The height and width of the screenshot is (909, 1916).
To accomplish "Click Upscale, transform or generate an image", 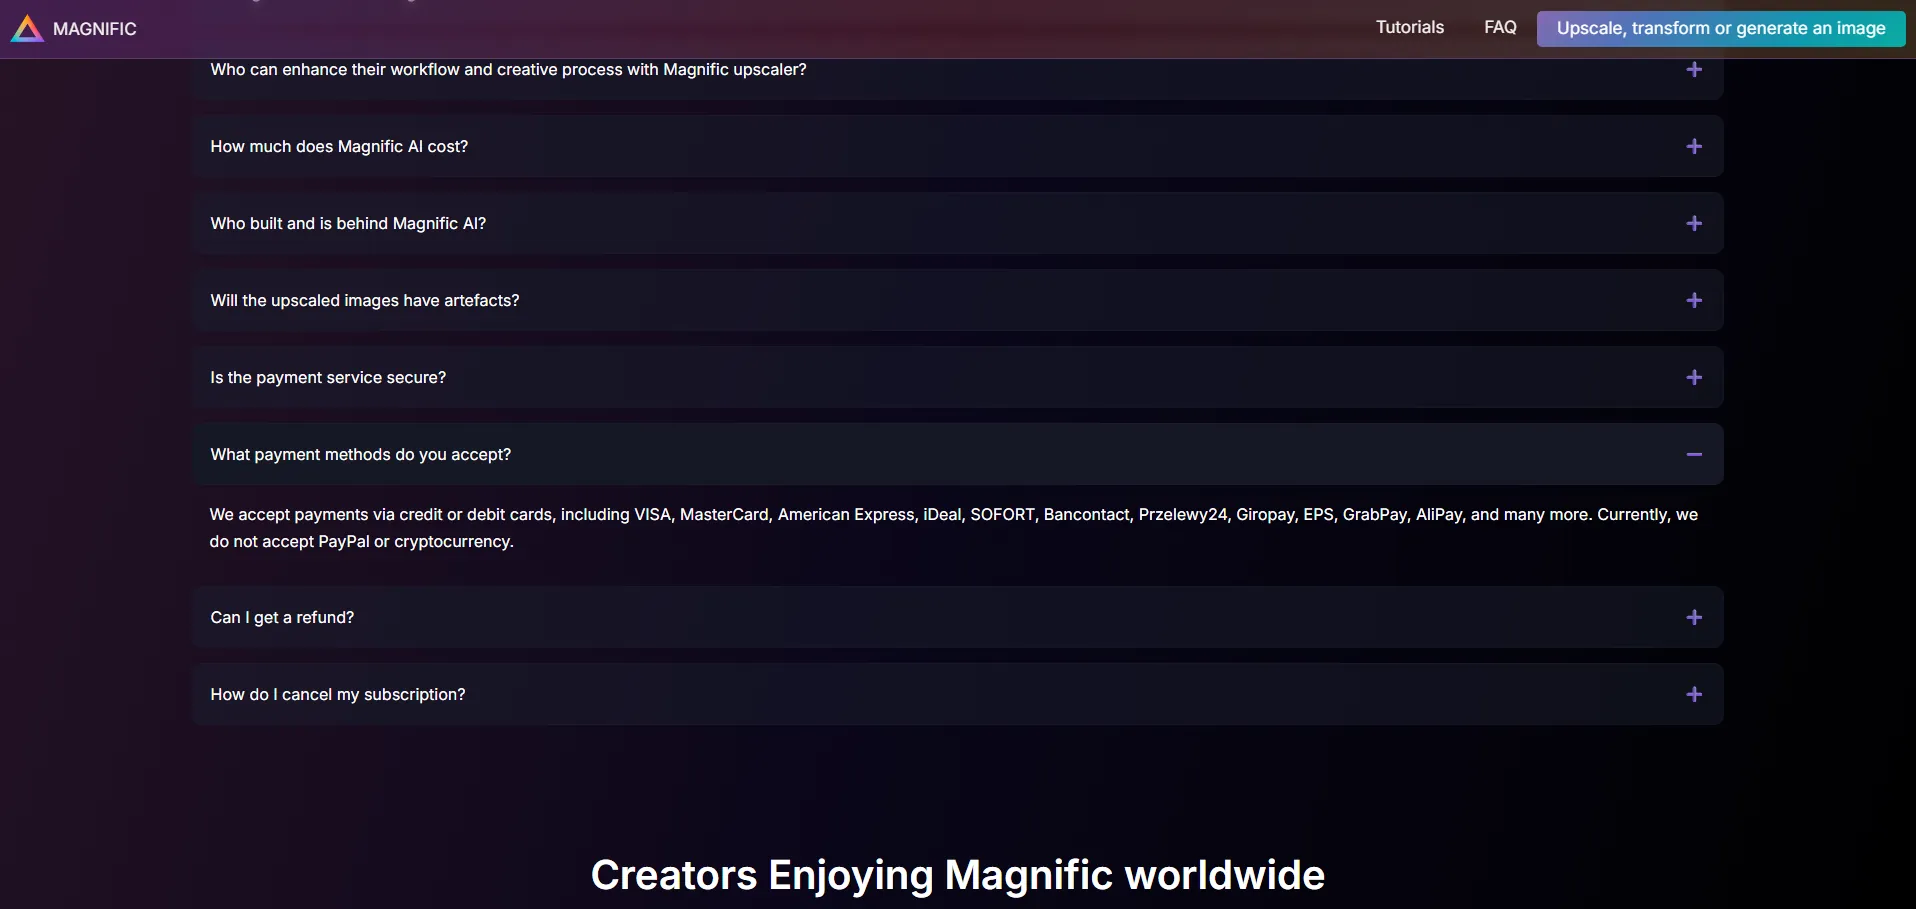I will pyautogui.click(x=1720, y=29).
